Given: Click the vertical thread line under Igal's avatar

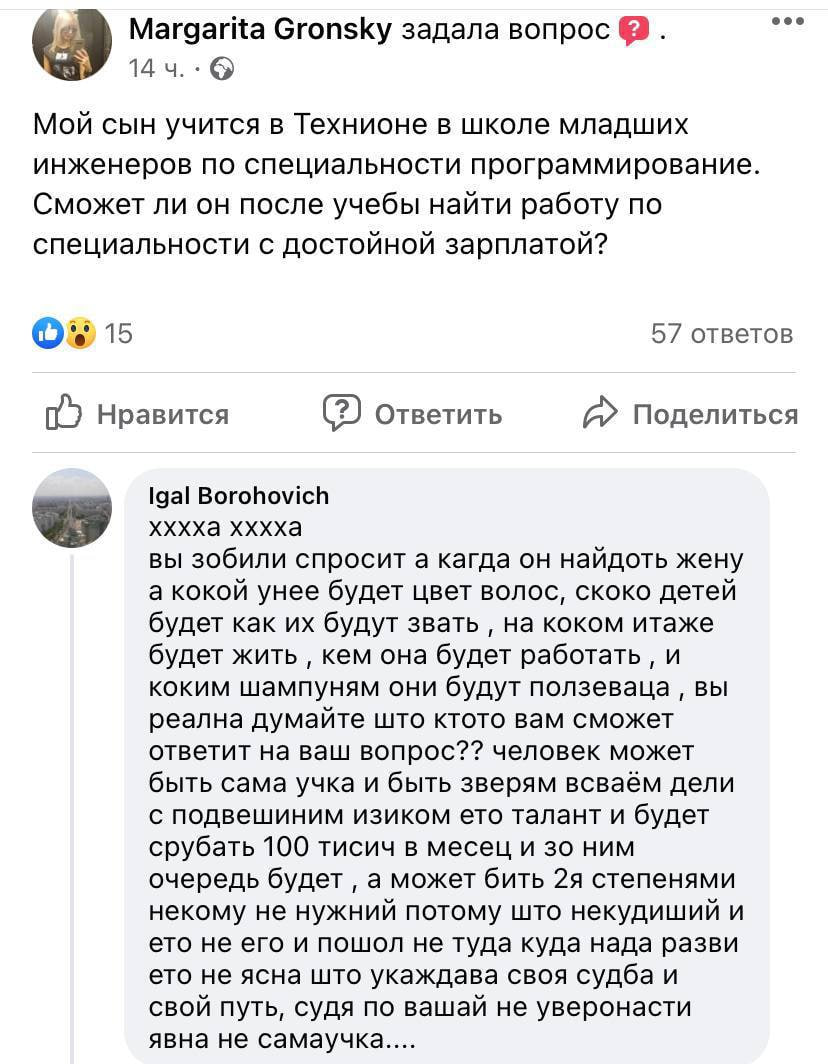Looking at the screenshot, I should pyautogui.click(x=72, y=800).
